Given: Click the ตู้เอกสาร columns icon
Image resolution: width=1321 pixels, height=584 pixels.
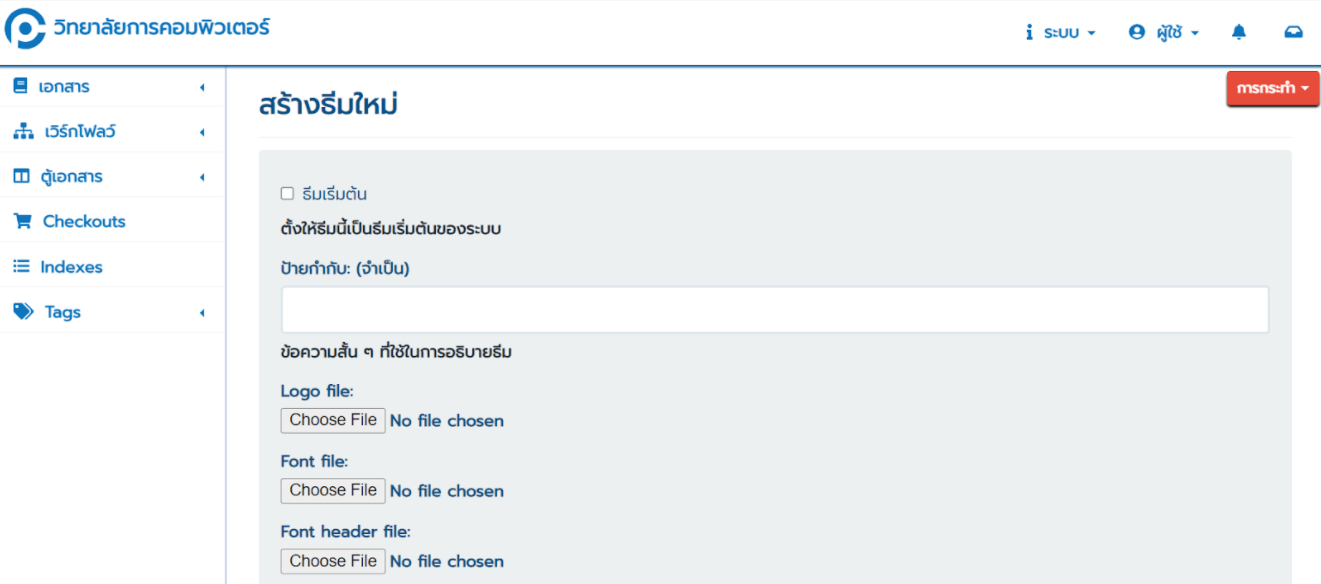Looking at the screenshot, I should [x=21, y=177].
